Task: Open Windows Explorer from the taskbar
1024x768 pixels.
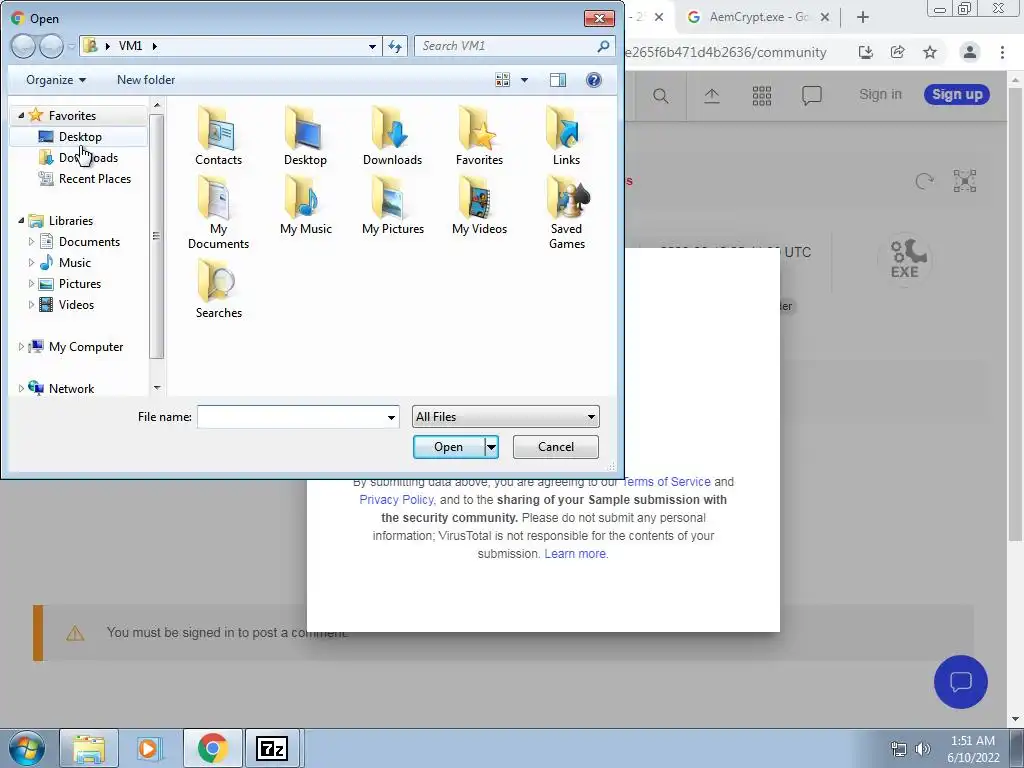Action: pos(89,748)
